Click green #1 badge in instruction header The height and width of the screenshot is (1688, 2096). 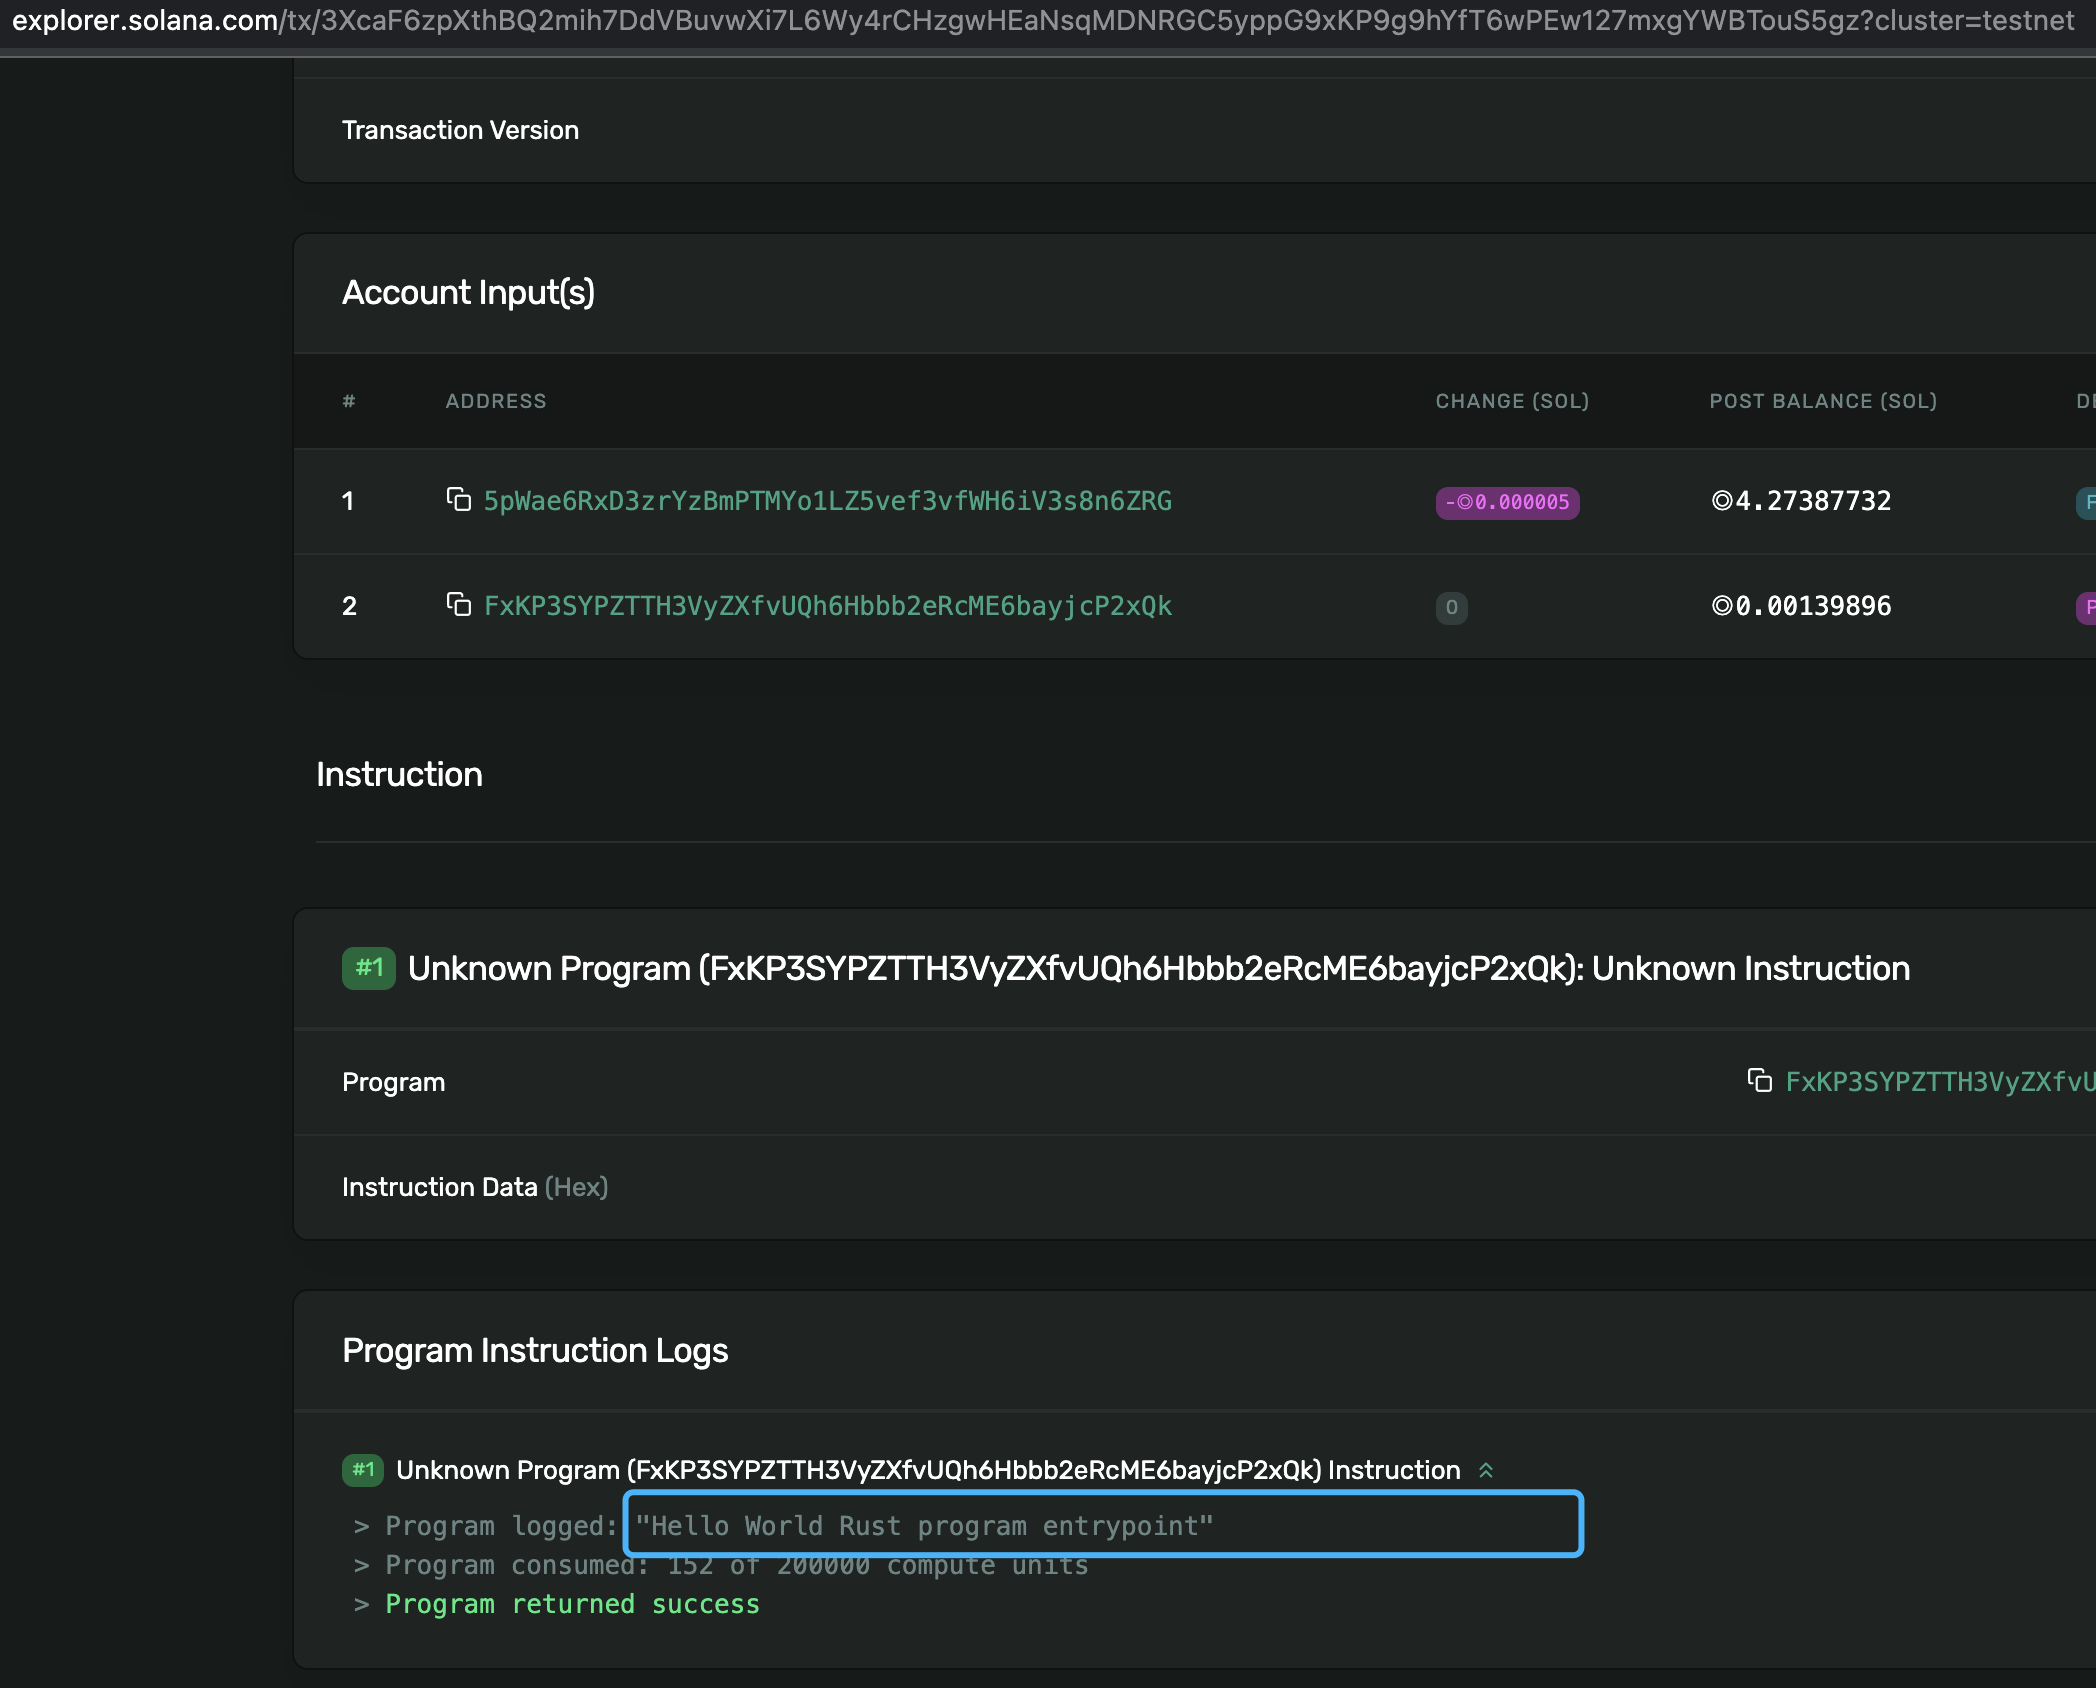coord(368,968)
